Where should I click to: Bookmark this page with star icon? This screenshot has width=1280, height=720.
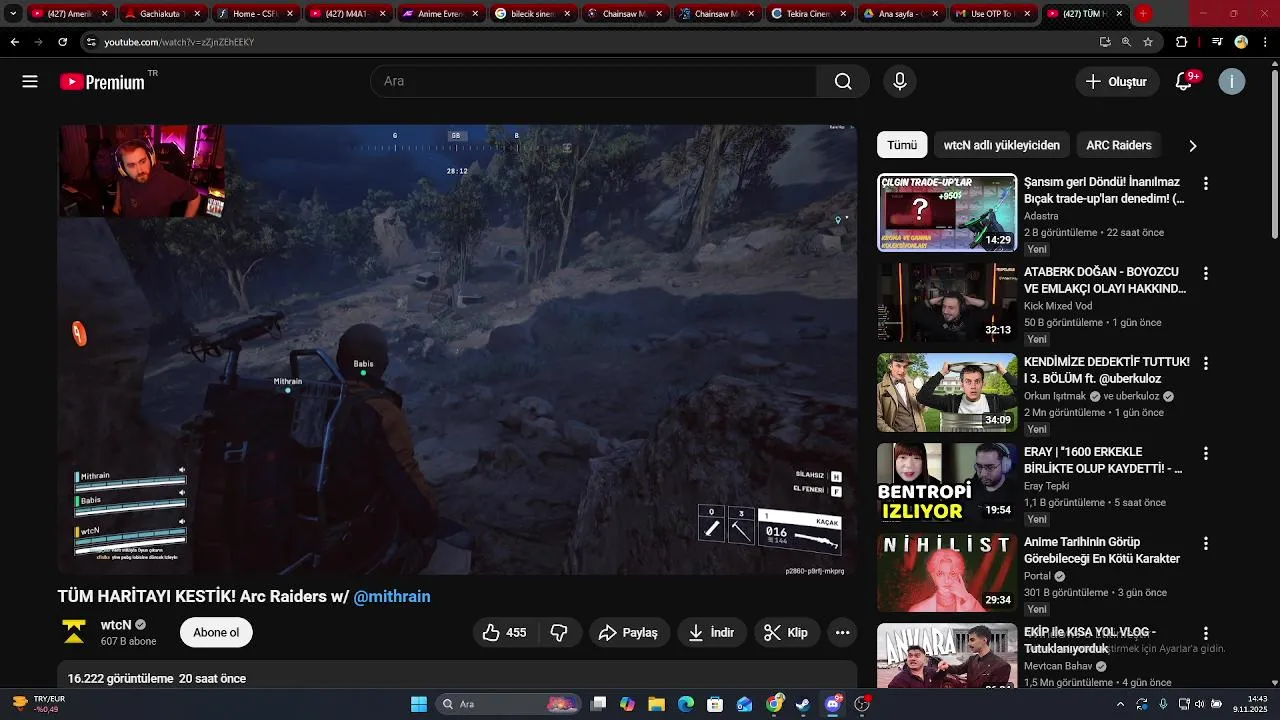point(1148,42)
